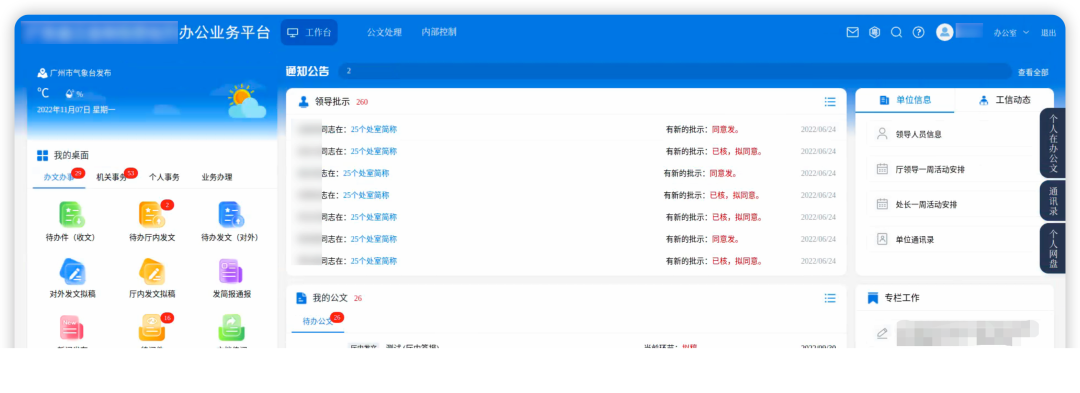1080x393 pixels.
Task: Open the 通讯录 side tab
Action: coord(1053,200)
